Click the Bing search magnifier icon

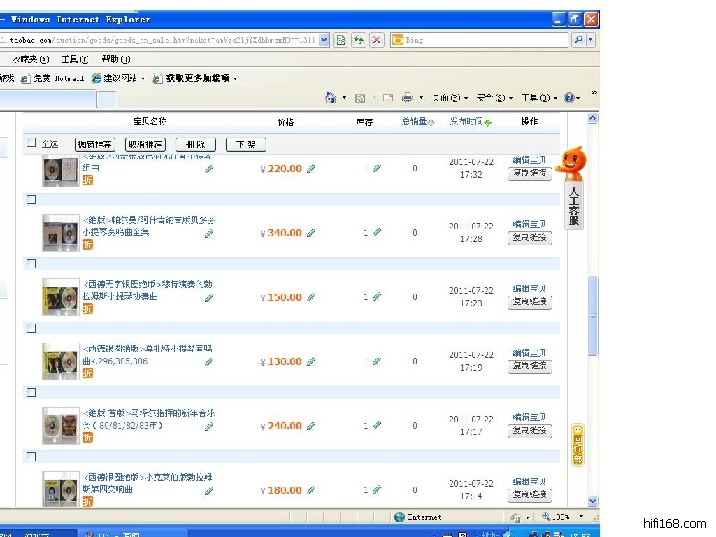tap(578, 40)
